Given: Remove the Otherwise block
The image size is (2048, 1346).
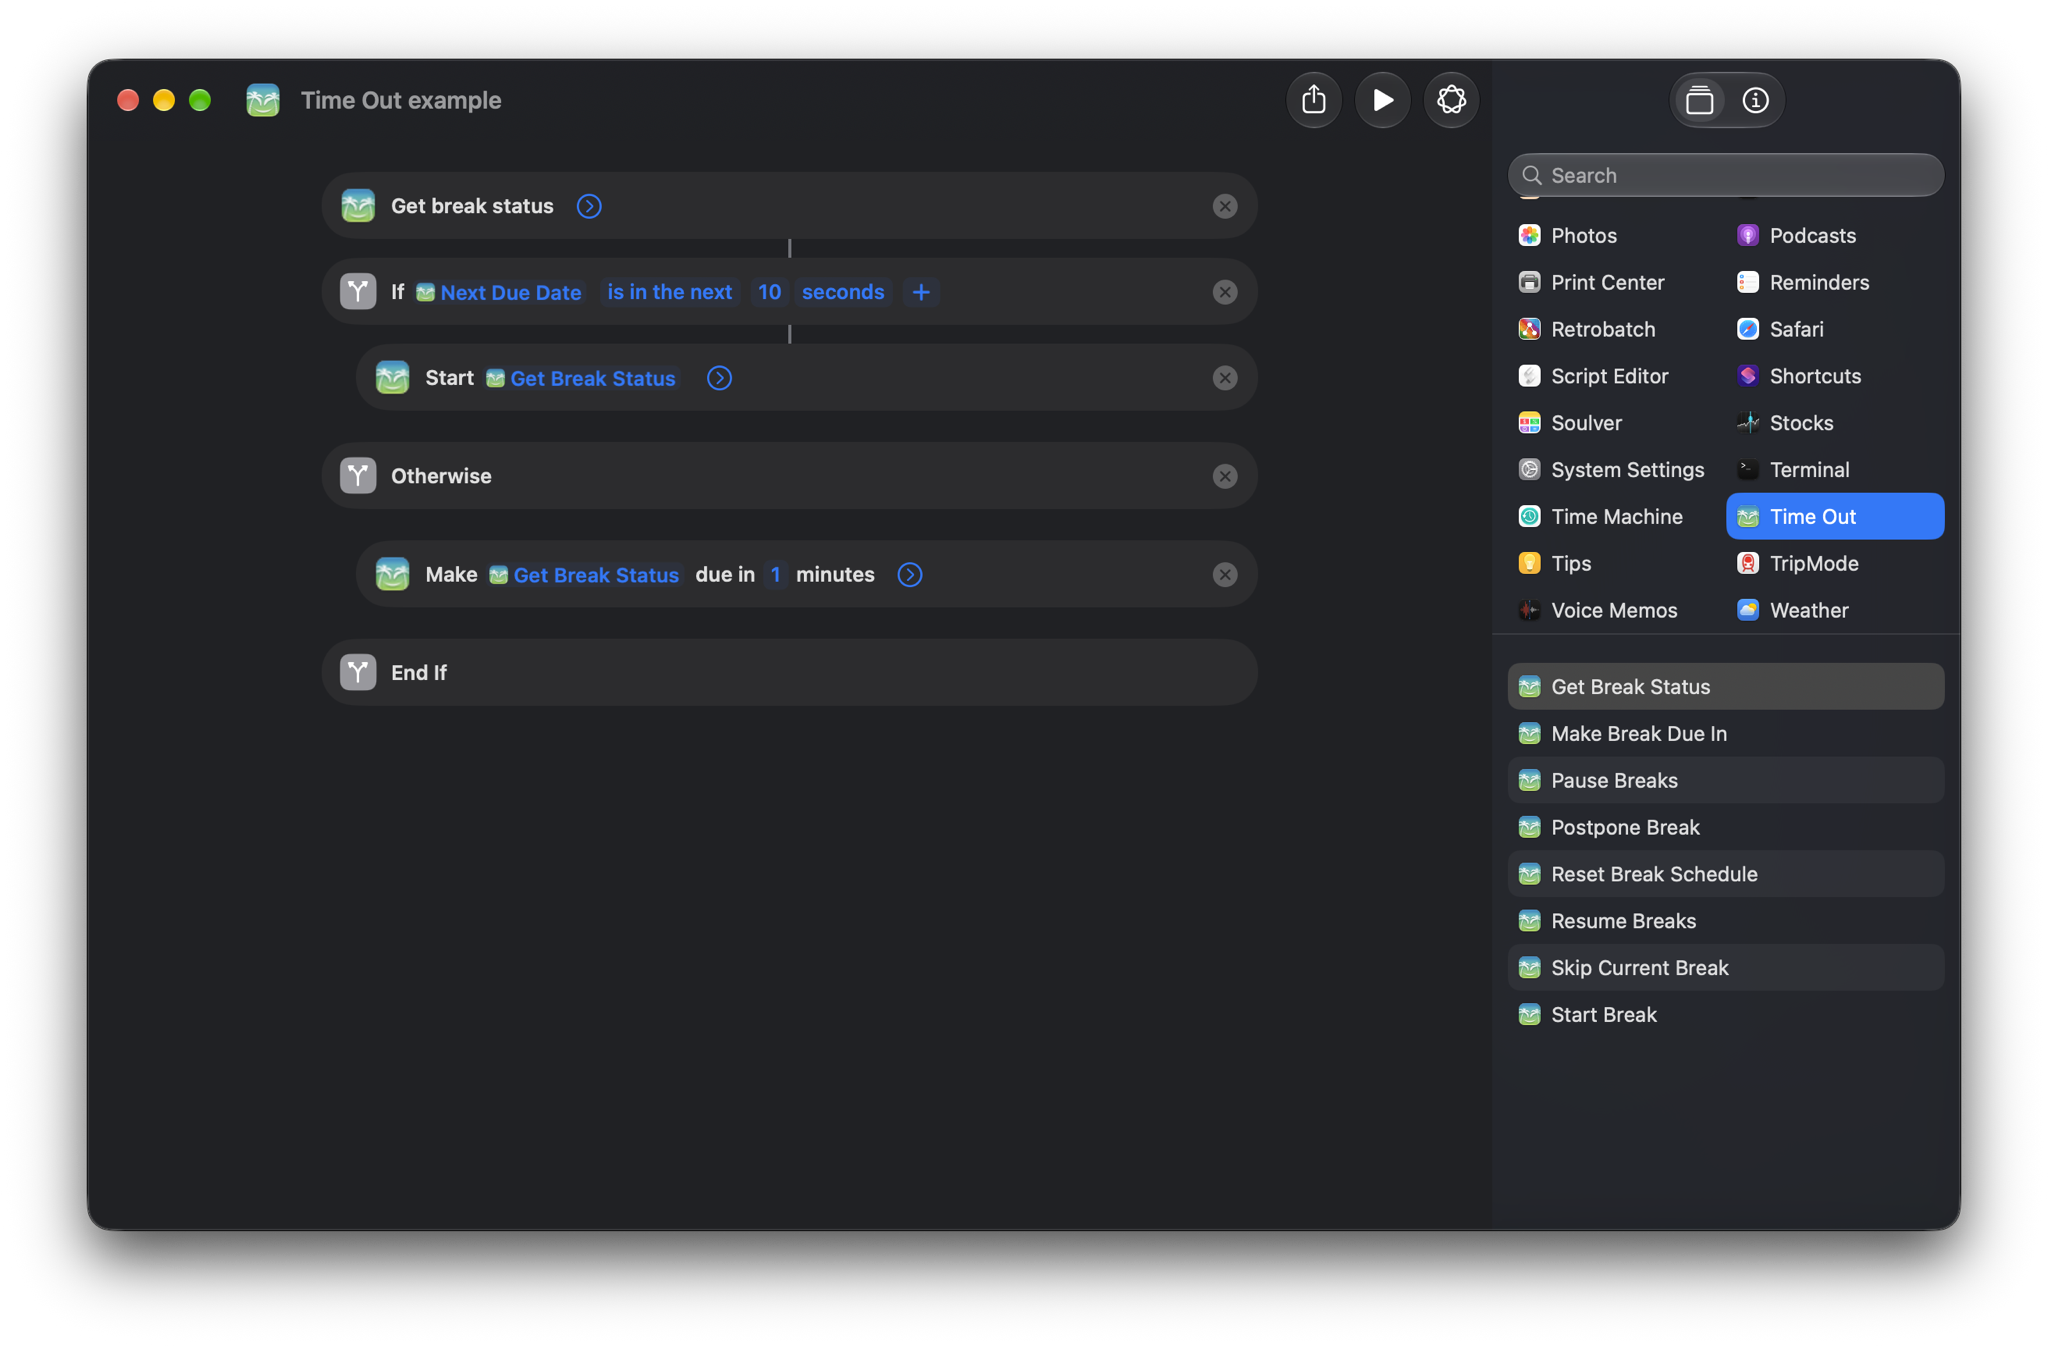Looking at the screenshot, I should tap(1224, 476).
